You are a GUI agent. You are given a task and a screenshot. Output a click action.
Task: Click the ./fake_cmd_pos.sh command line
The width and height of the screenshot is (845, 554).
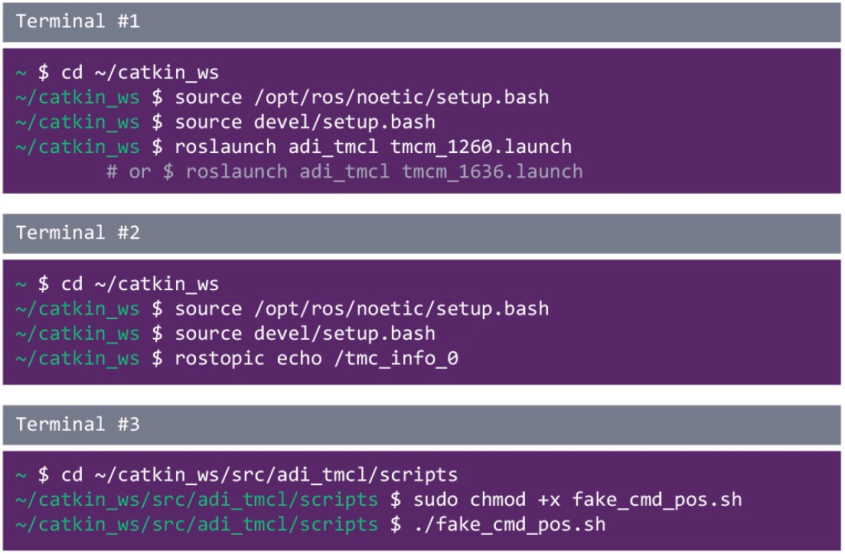pos(510,524)
